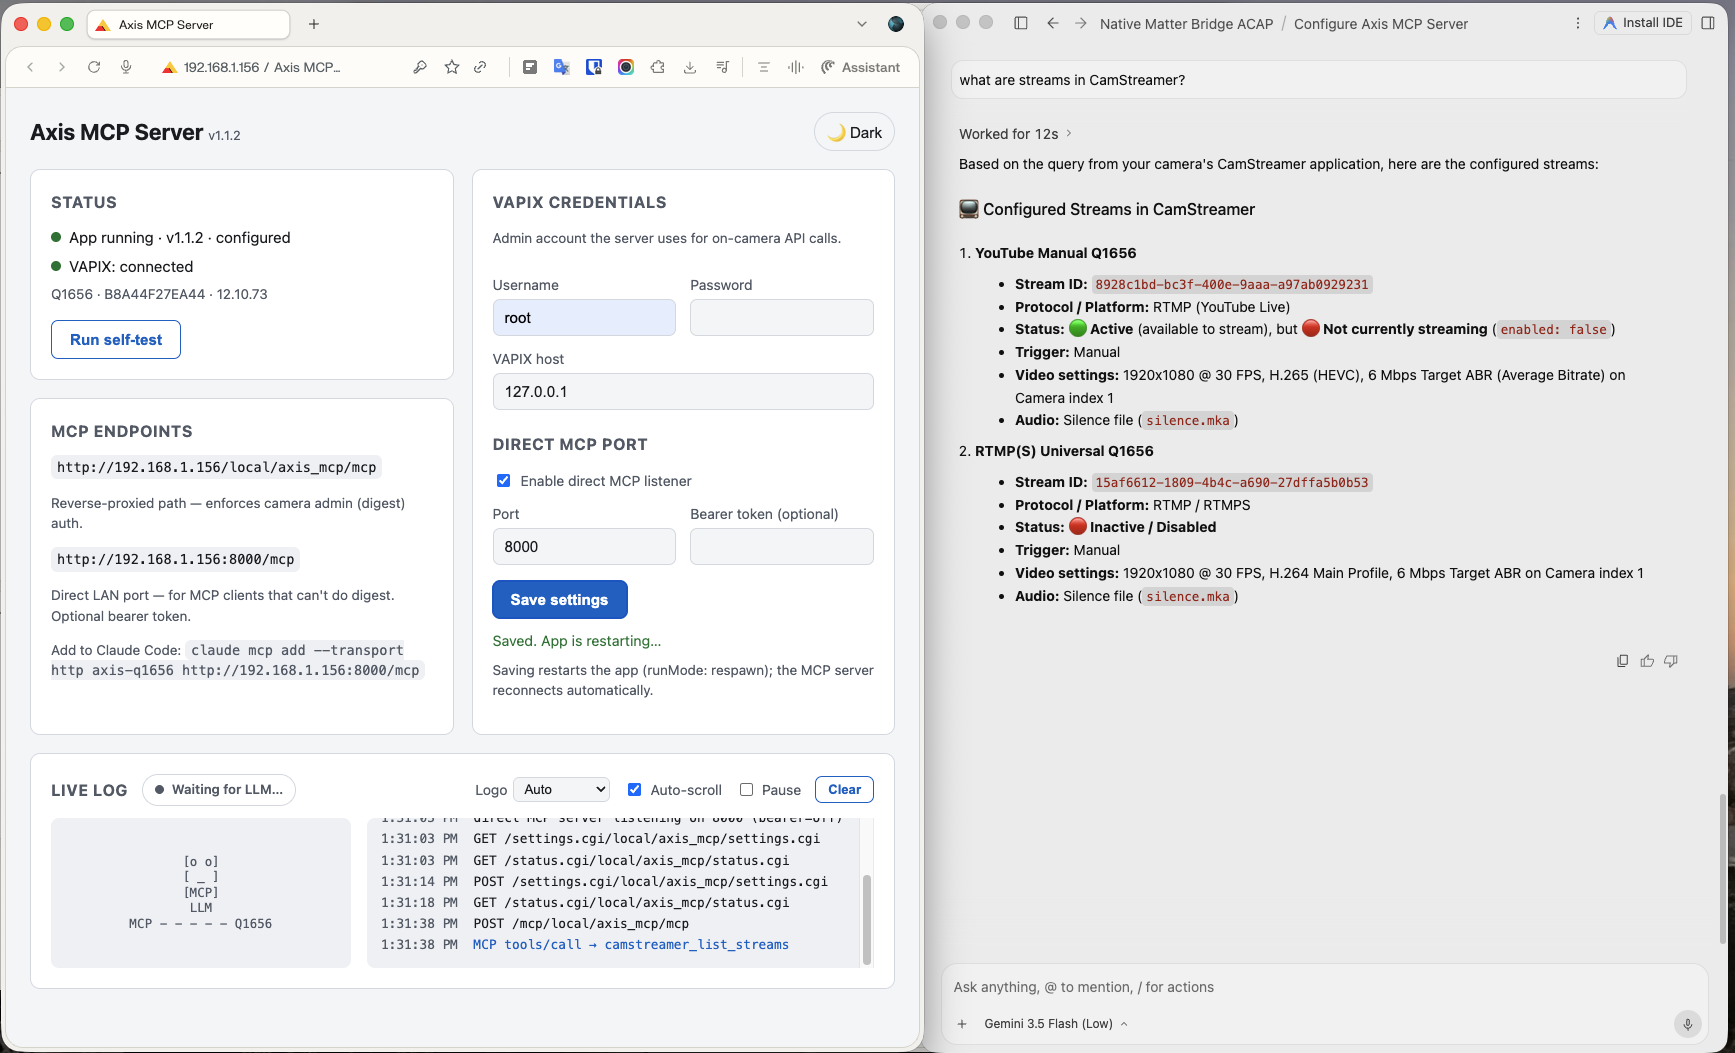The image size is (1735, 1053).
Task: Save the MCP server settings
Action: [x=560, y=600]
